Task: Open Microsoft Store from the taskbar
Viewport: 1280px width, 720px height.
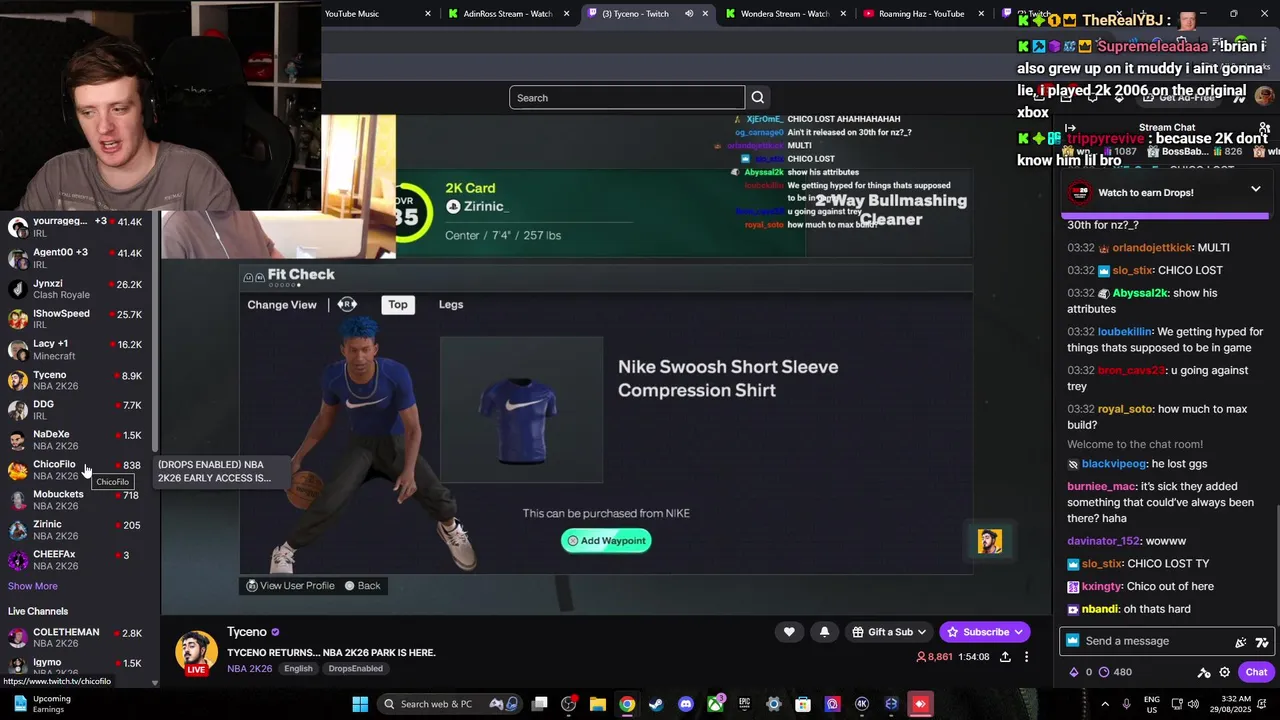Action: click(x=803, y=704)
